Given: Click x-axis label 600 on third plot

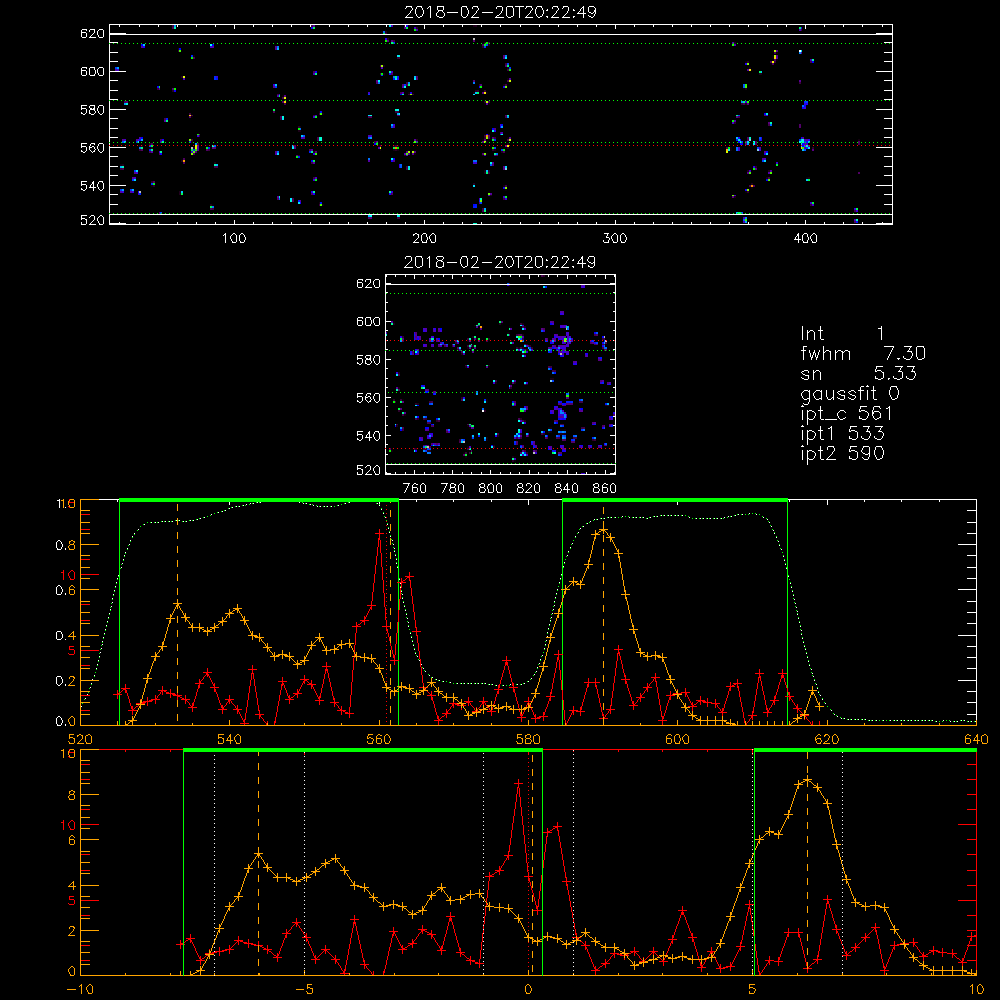Looking at the screenshot, I should 677,740.
